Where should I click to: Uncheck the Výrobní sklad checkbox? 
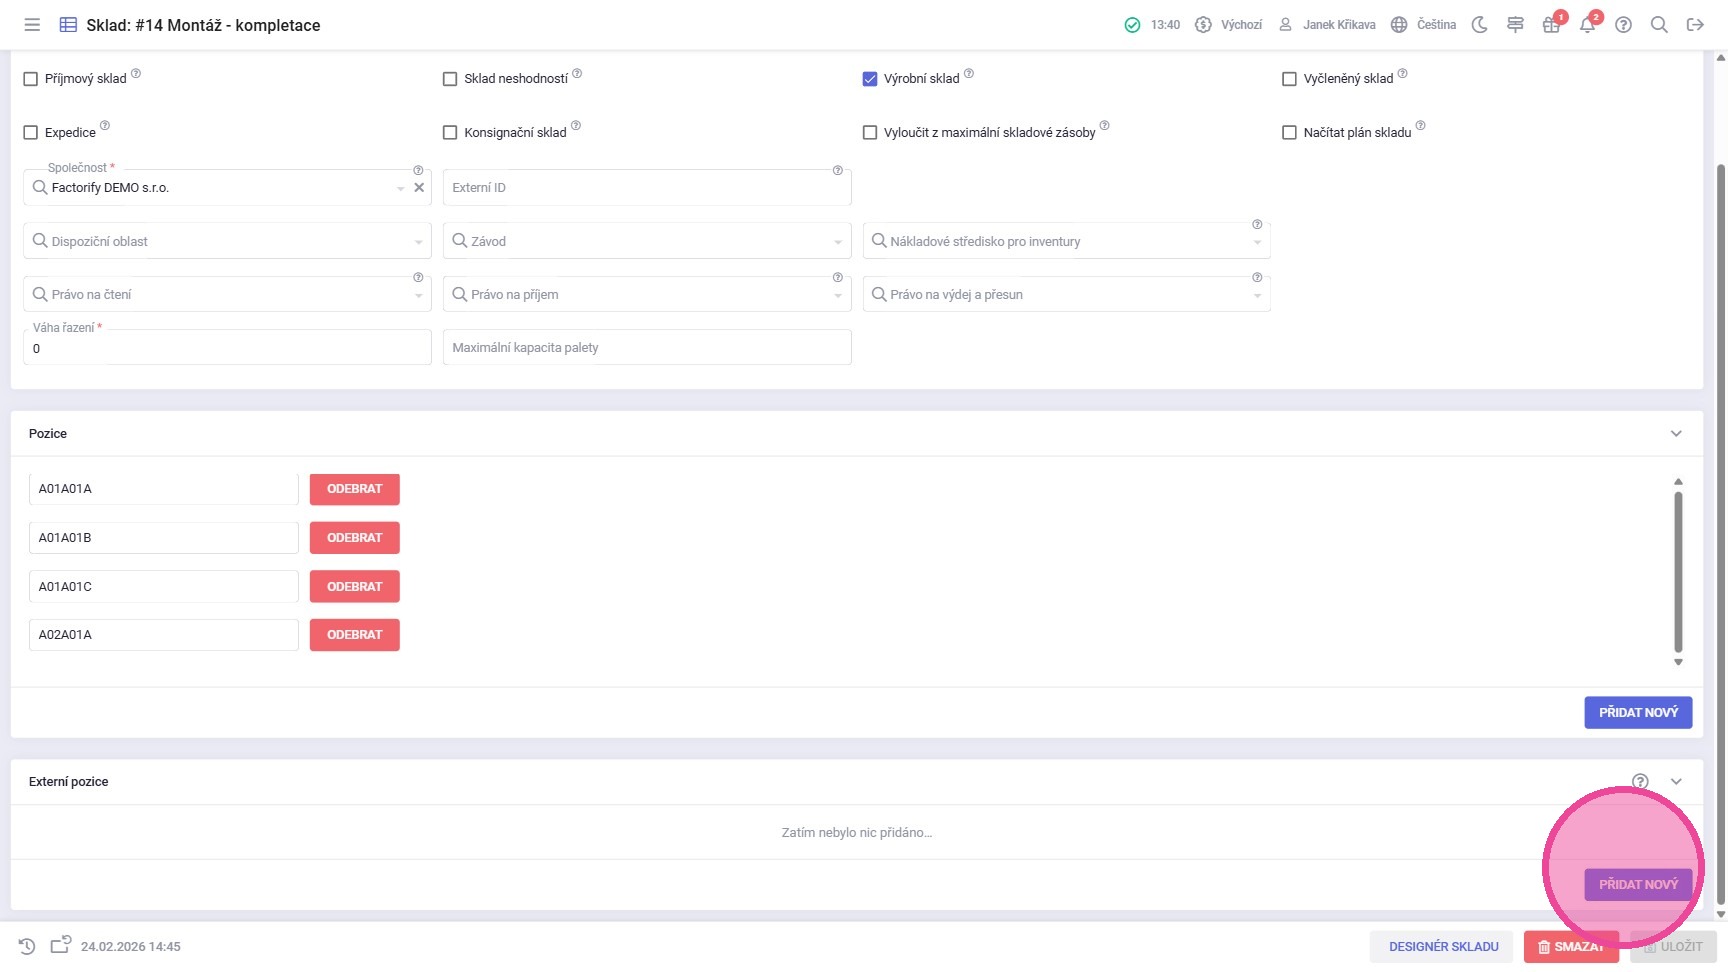(x=870, y=79)
